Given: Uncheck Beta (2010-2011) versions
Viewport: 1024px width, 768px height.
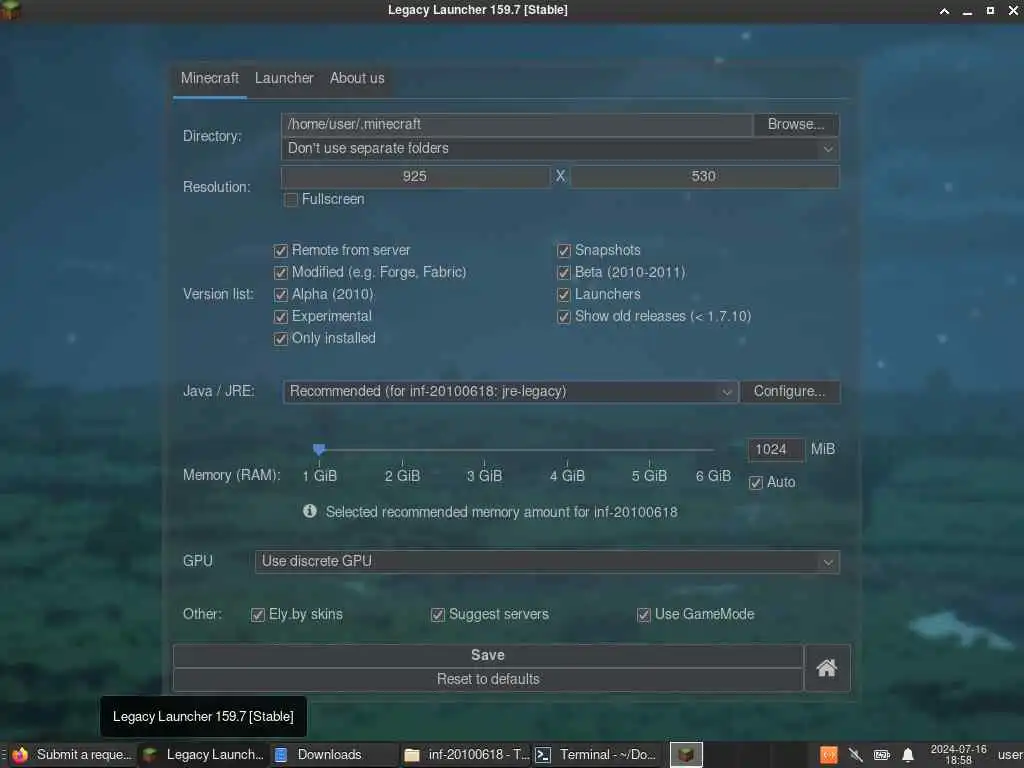Looking at the screenshot, I should point(564,272).
